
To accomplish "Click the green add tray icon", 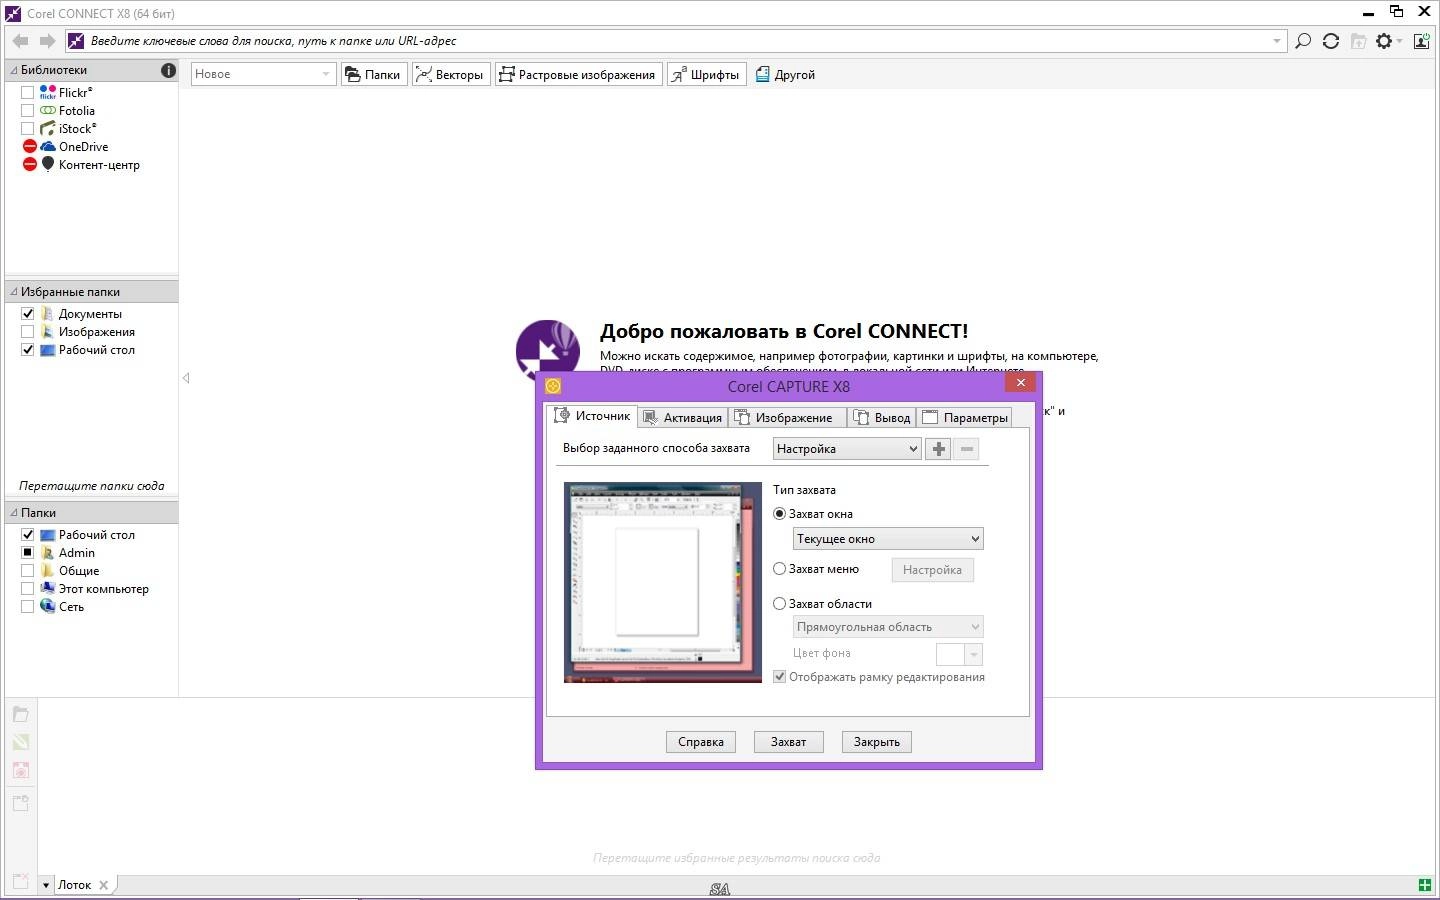I will (x=1424, y=885).
